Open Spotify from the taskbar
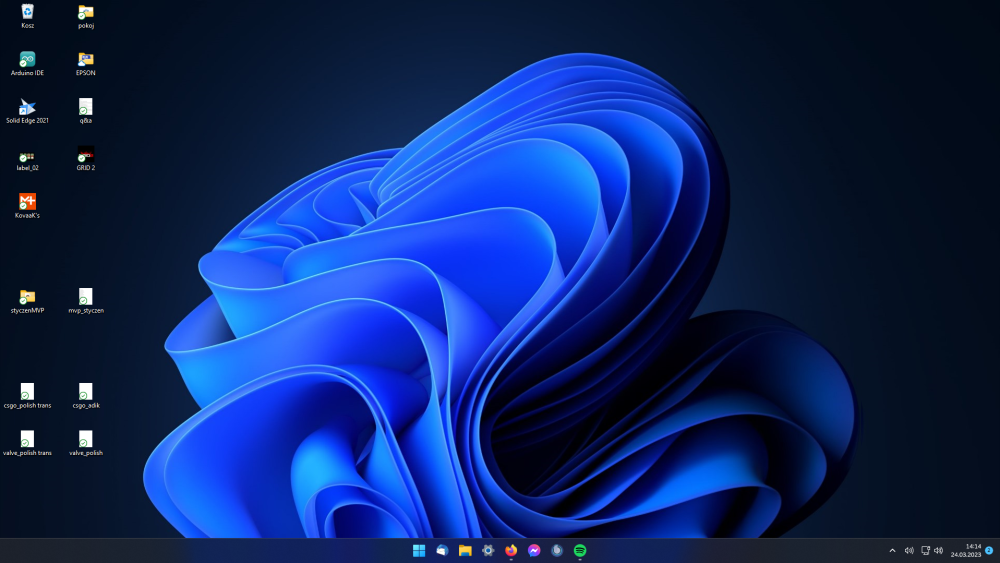Screen dimensions: 1000x563 pyautogui.click(x=580, y=550)
